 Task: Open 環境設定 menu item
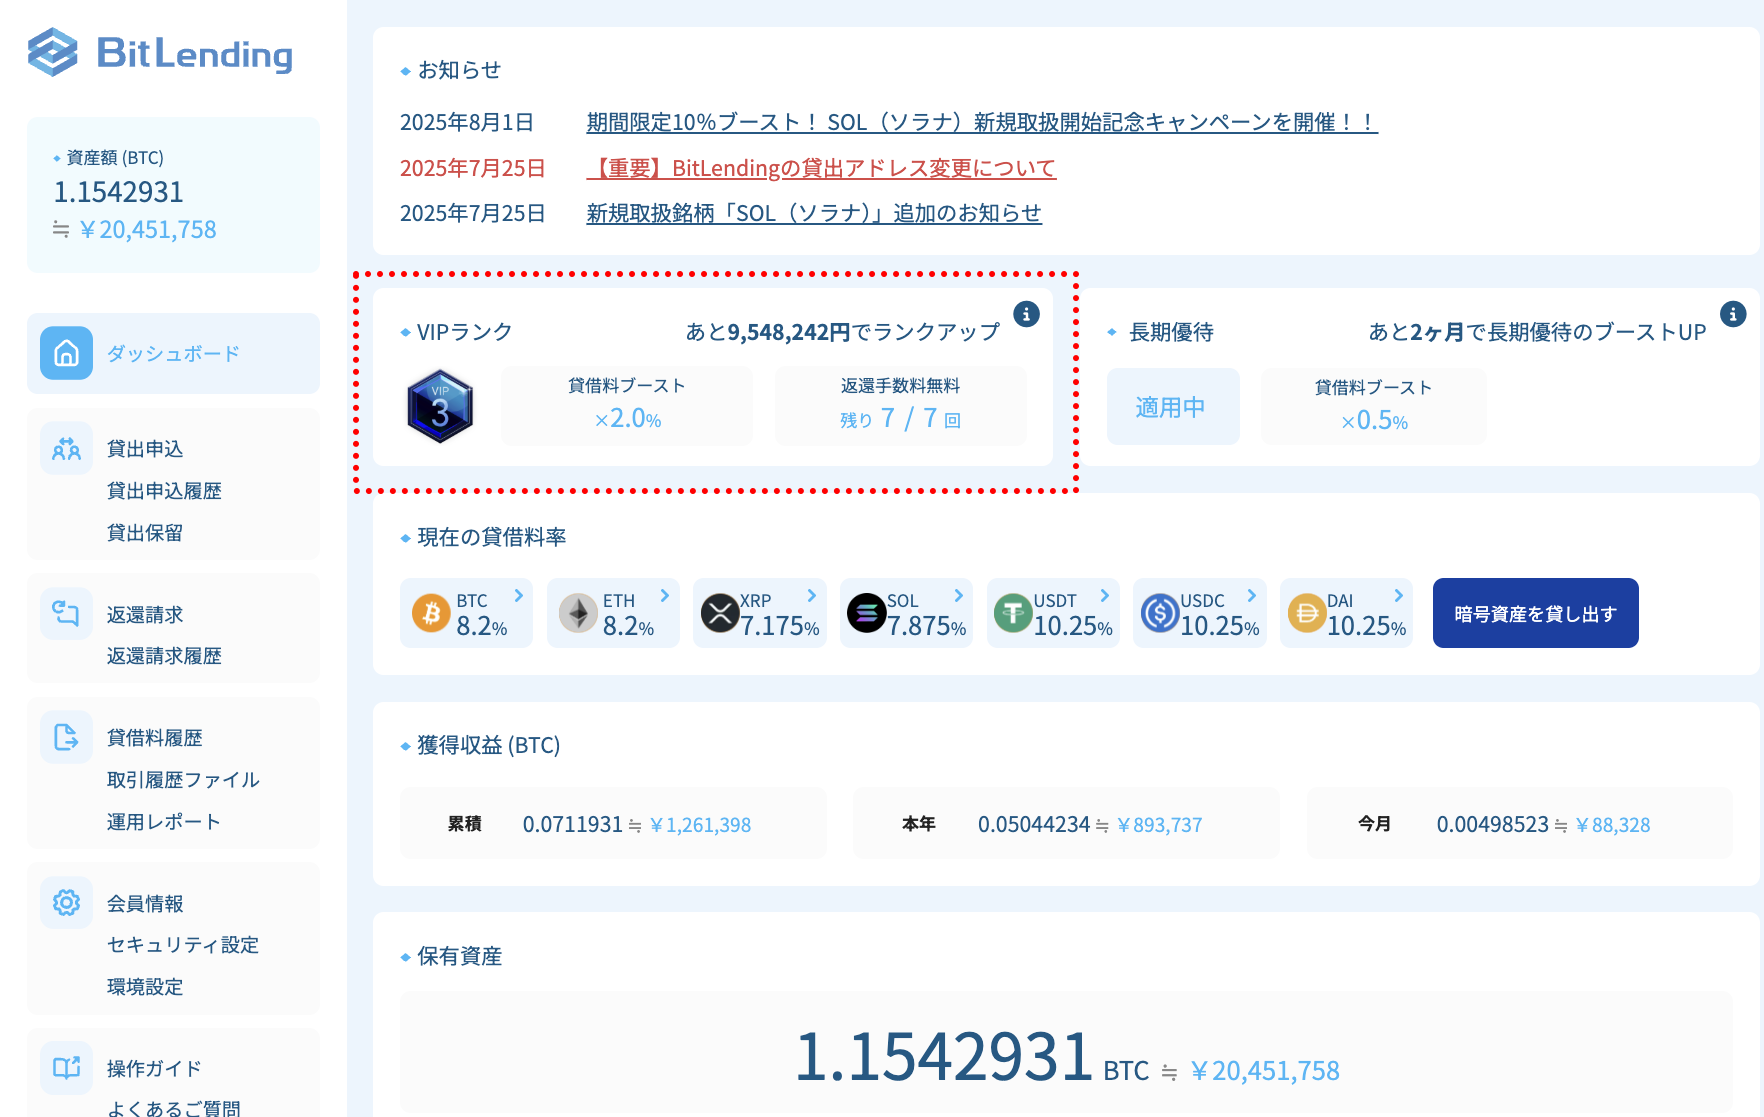[x=145, y=987]
